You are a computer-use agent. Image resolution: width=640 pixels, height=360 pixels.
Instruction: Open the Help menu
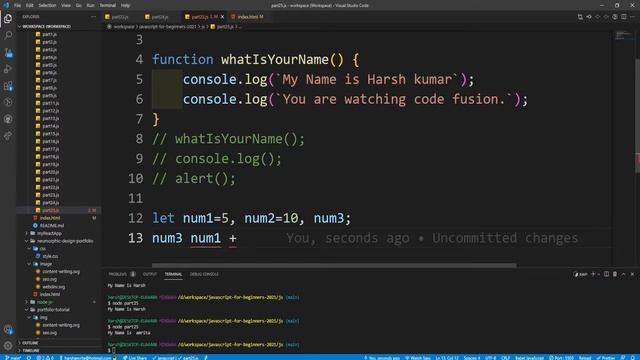(125, 5)
